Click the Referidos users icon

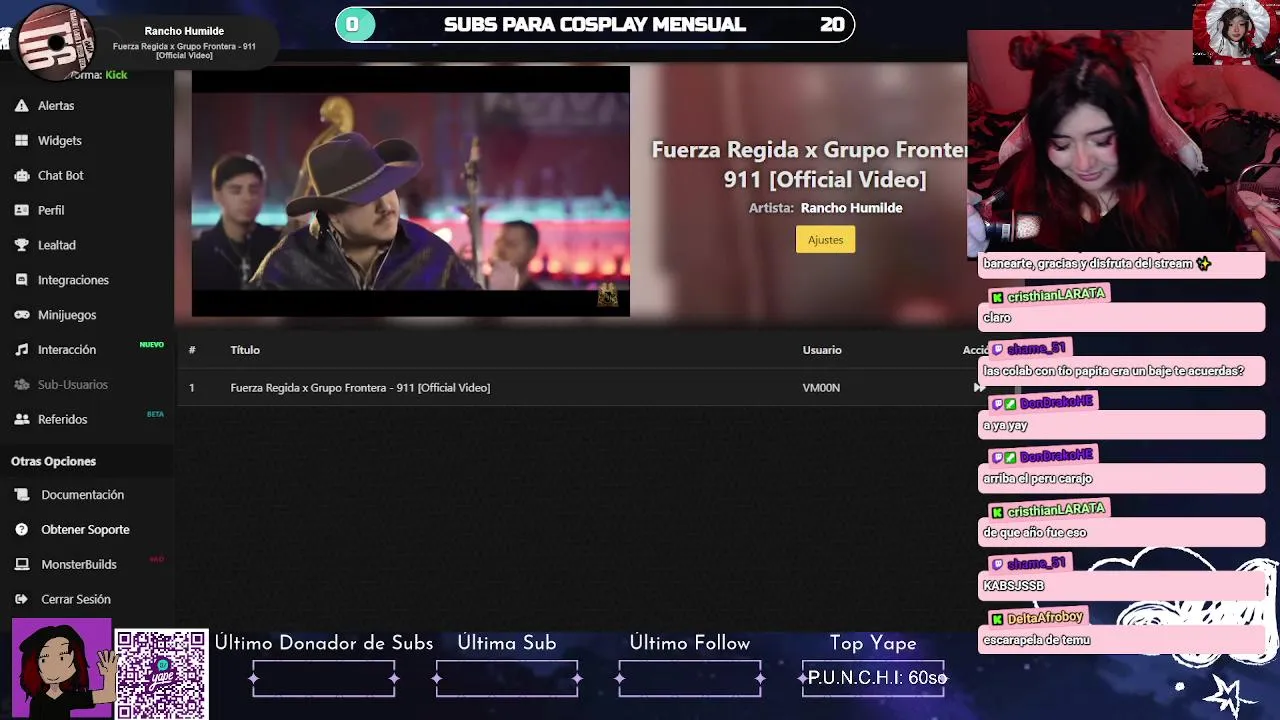[x=22, y=420]
